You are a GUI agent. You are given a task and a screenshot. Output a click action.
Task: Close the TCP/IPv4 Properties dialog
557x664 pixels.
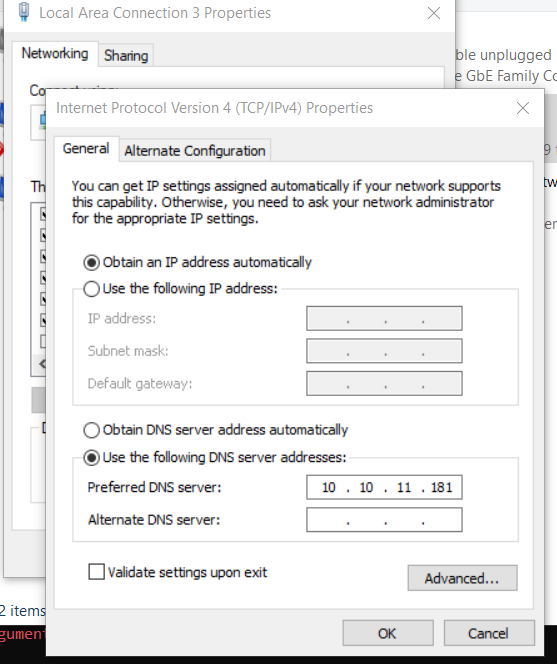click(523, 108)
